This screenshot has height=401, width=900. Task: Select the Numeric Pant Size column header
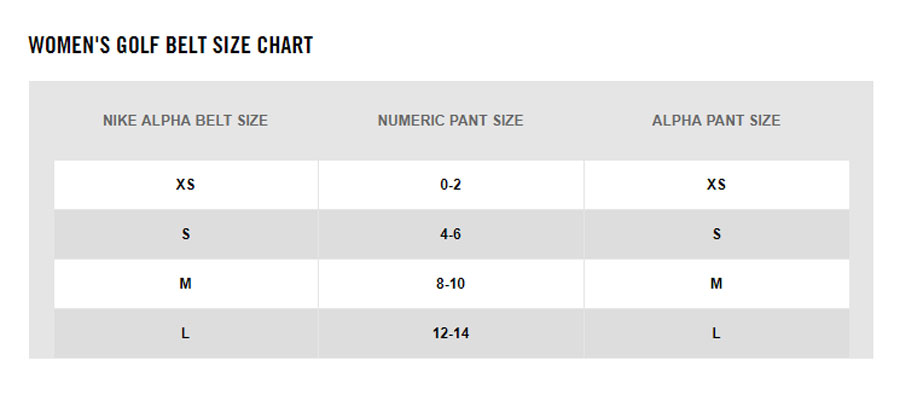pos(450,121)
